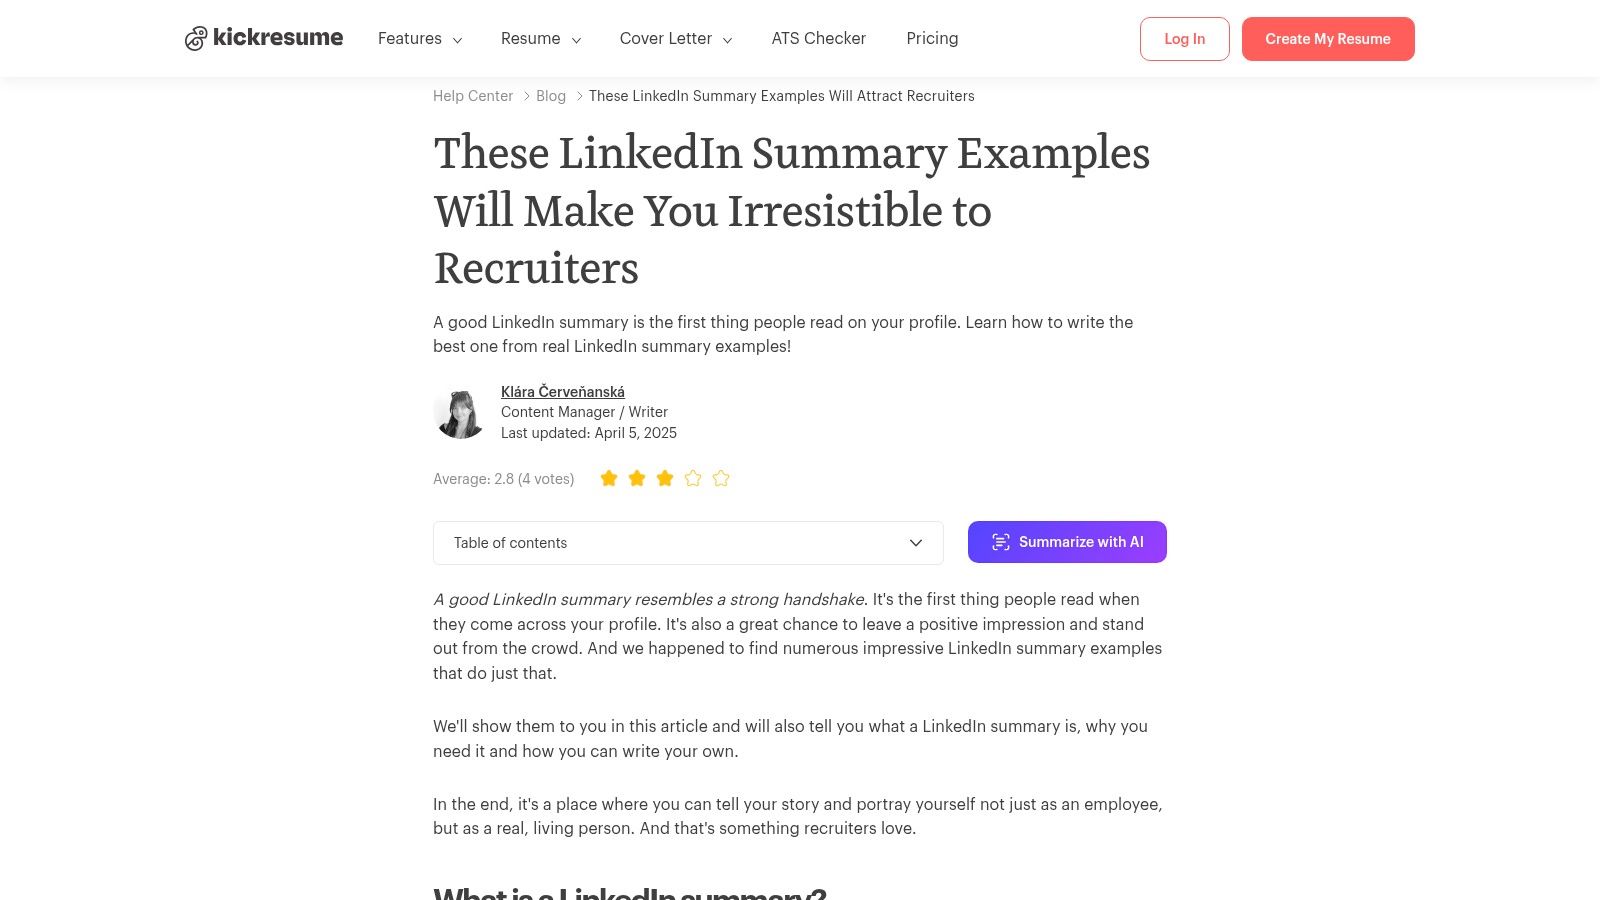Click the fifth empty rating star
The image size is (1600, 900).
pos(720,478)
